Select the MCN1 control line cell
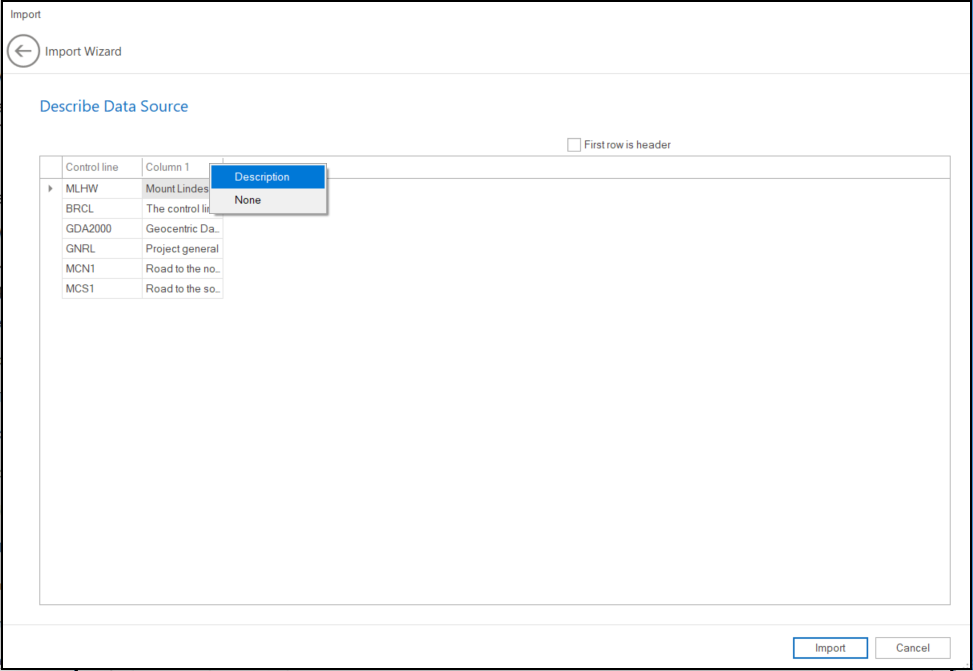 pyautogui.click(x=101, y=269)
